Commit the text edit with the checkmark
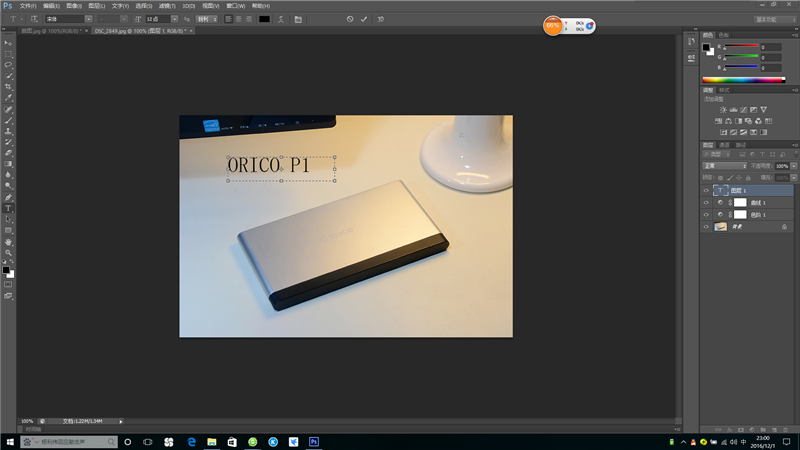The image size is (800, 450). click(364, 19)
